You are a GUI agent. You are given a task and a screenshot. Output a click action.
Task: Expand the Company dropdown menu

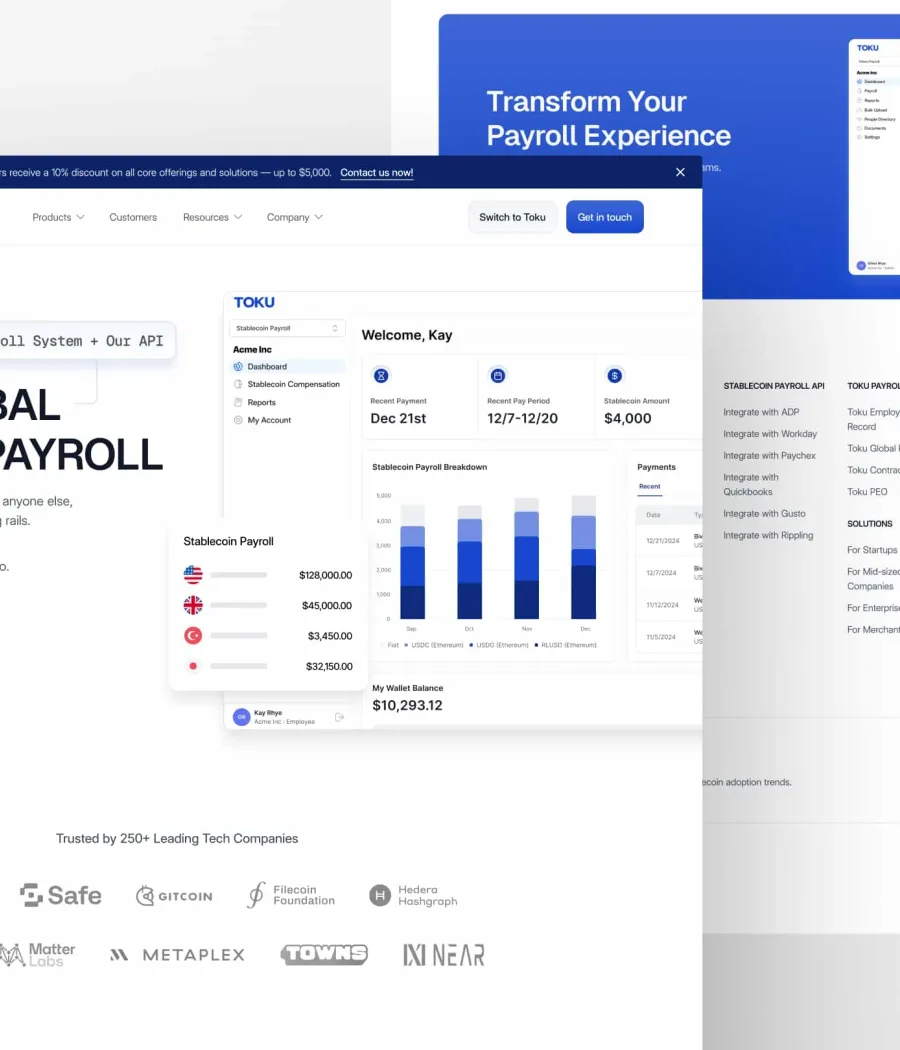coord(295,217)
